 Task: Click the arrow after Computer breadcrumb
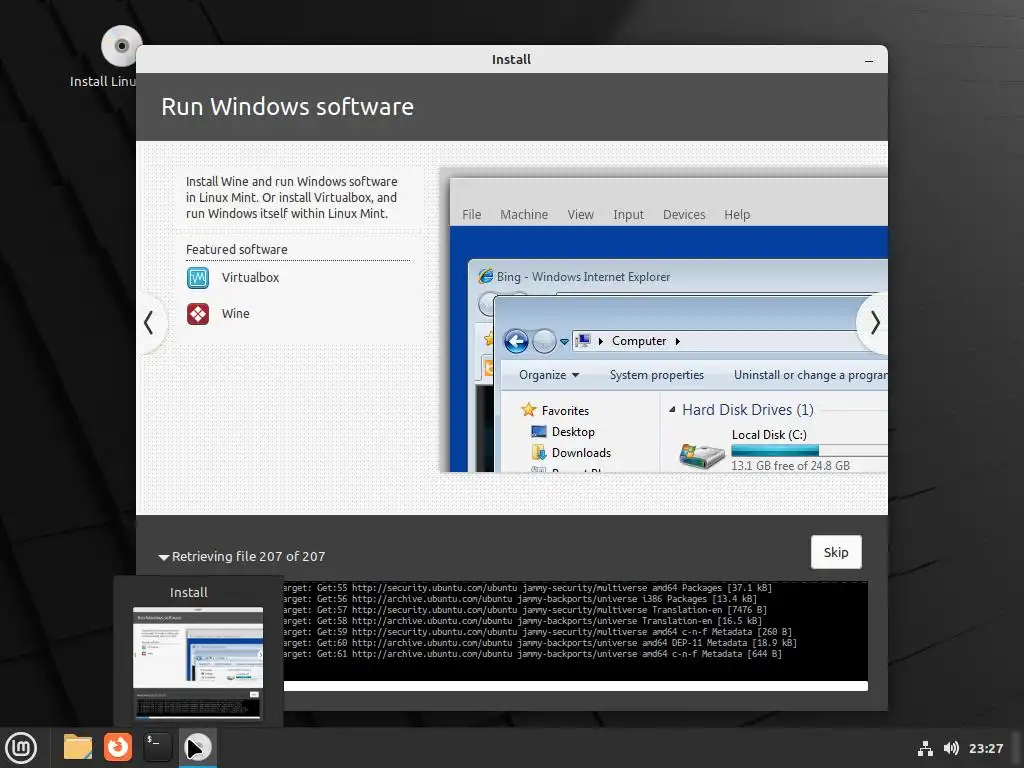pyautogui.click(x=677, y=342)
